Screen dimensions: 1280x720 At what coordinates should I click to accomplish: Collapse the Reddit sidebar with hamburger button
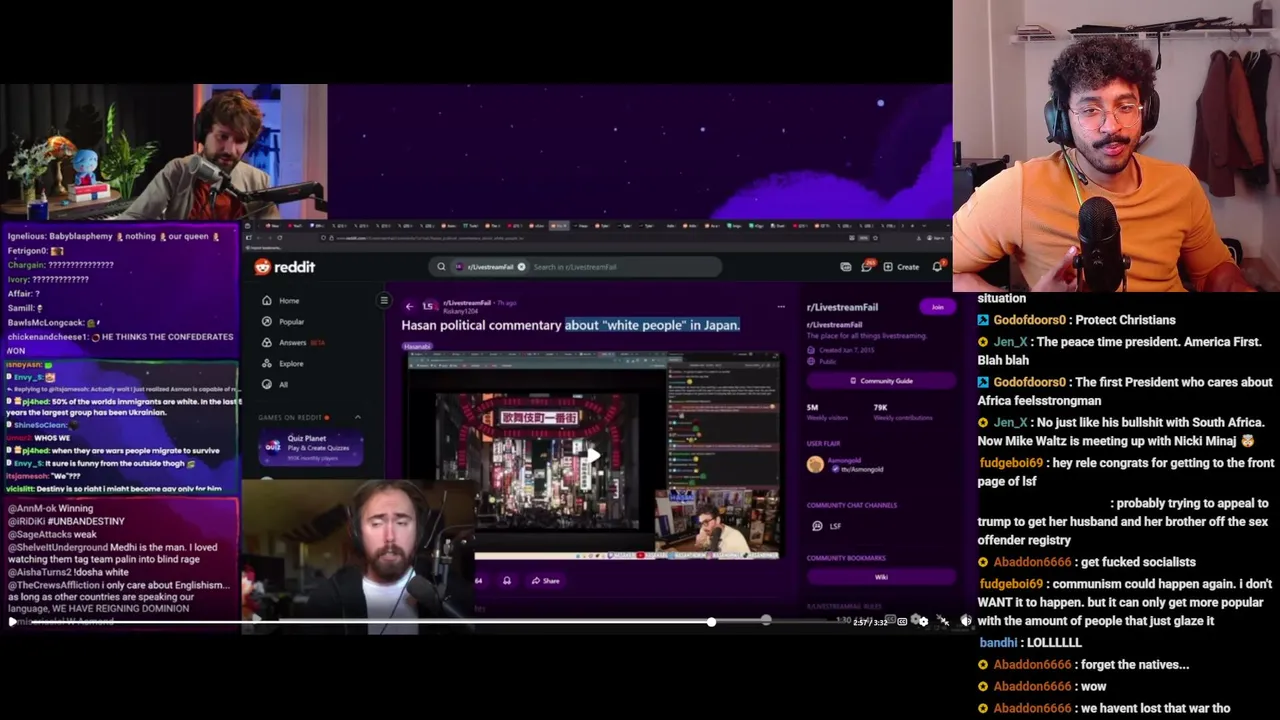coord(384,301)
